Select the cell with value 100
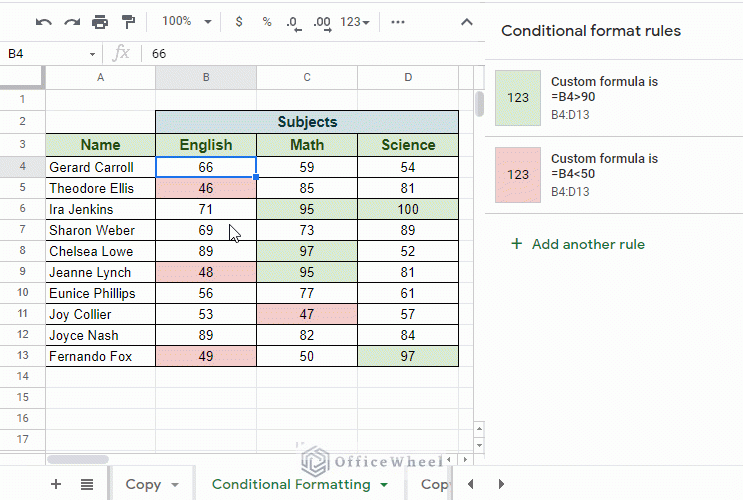This screenshot has height=500, width=743. pos(408,209)
